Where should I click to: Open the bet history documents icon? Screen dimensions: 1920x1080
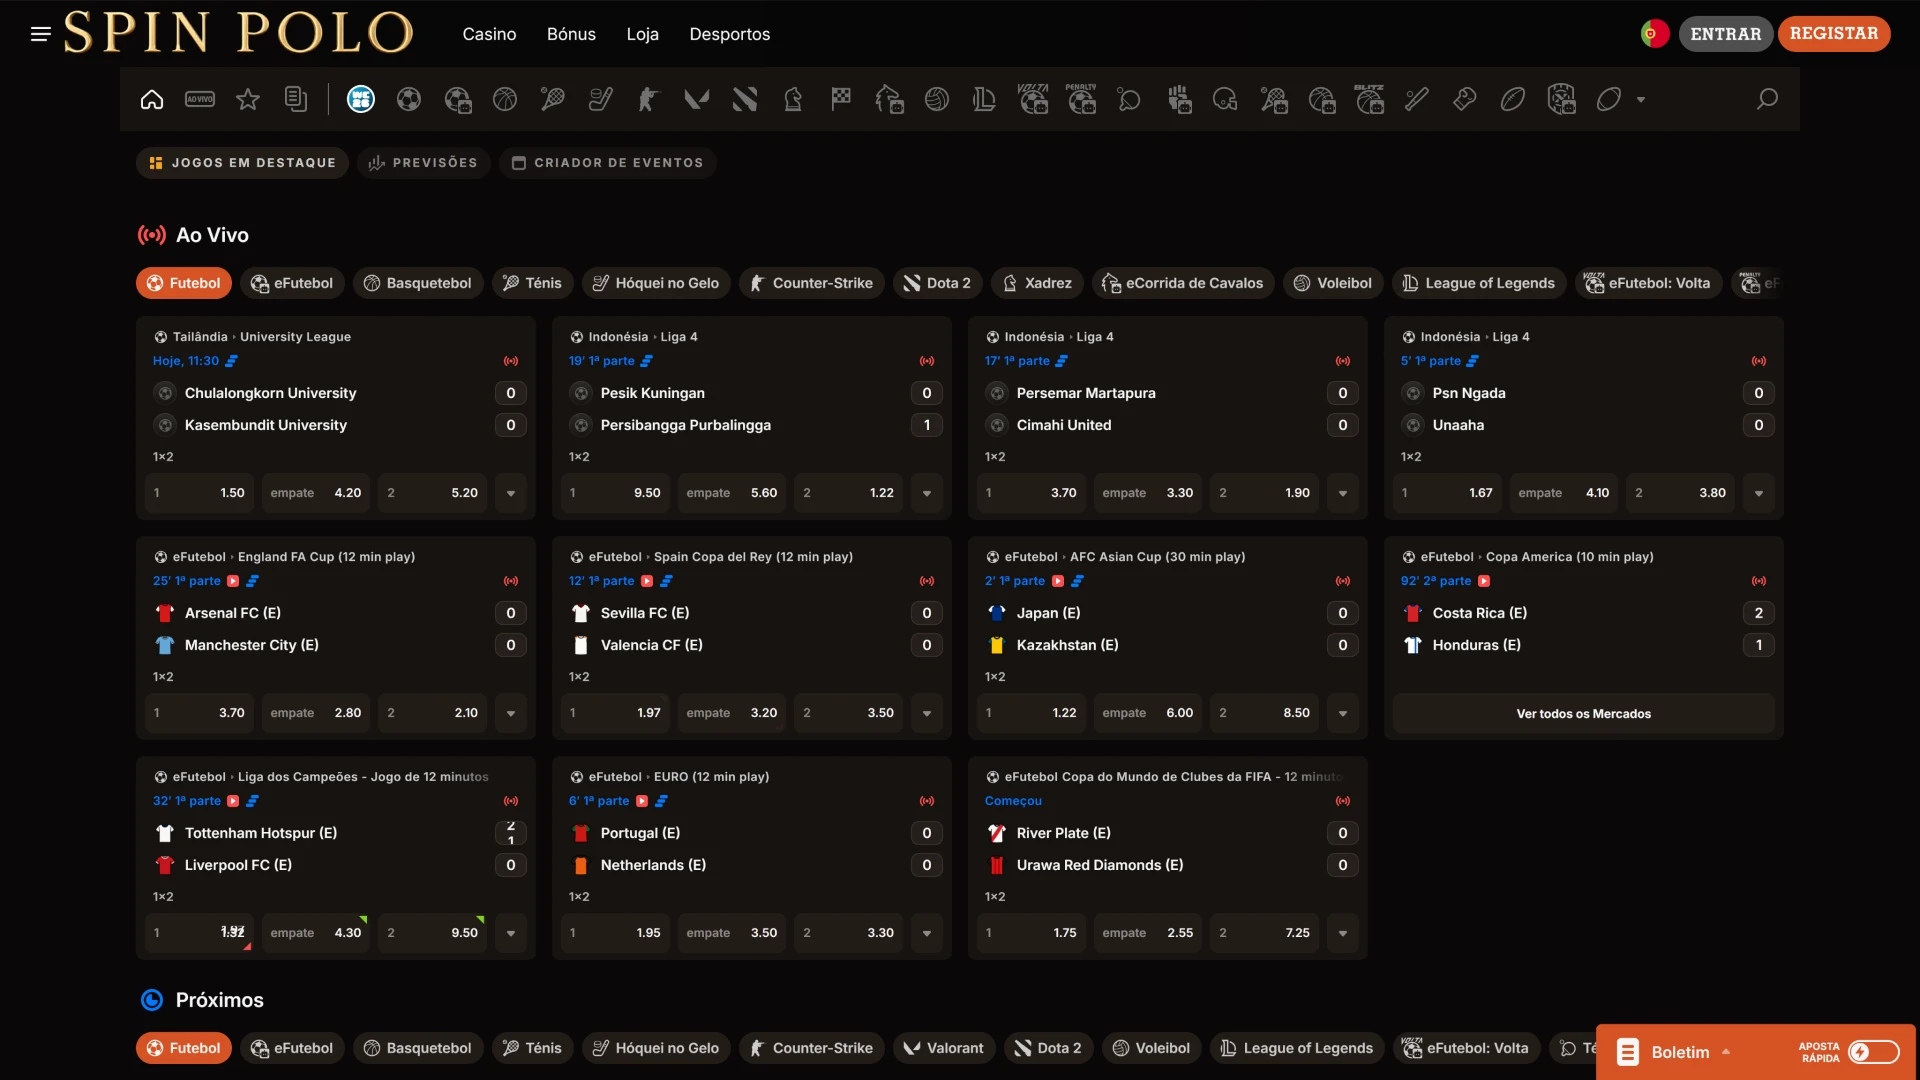point(296,99)
